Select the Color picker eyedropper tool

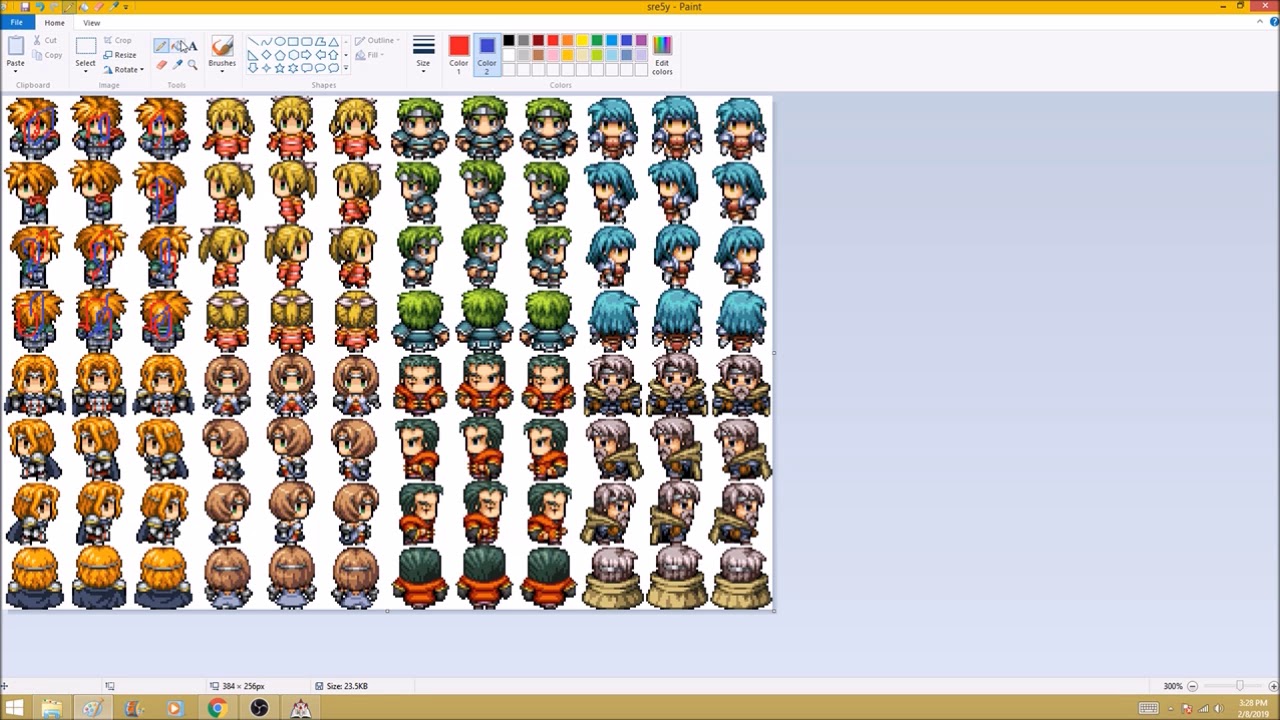click(177, 65)
